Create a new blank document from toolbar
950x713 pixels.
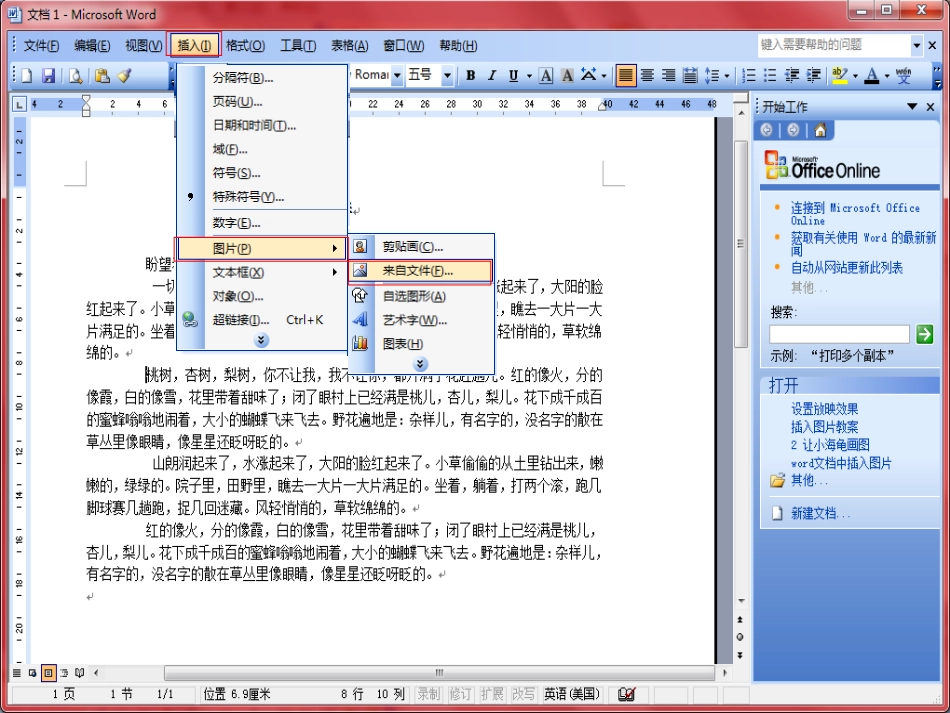pos(27,75)
